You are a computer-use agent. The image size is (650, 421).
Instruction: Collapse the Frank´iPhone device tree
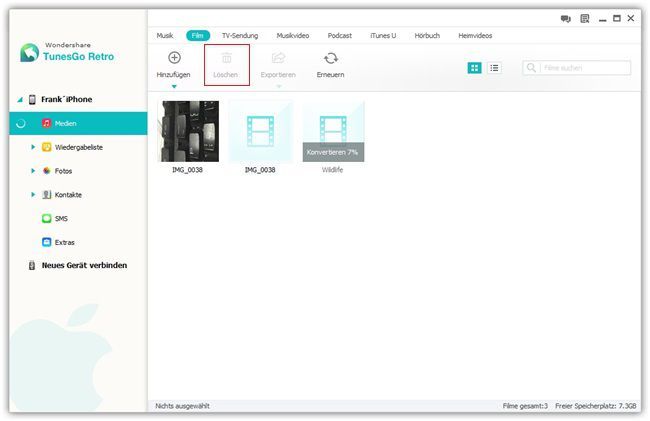[x=19, y=100]
